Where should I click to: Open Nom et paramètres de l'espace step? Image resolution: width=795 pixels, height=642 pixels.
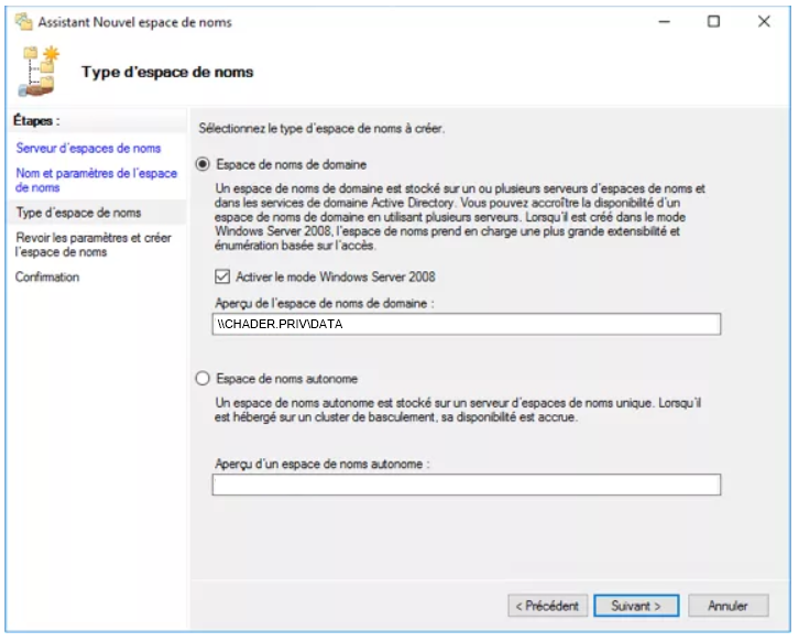point(96,180)
